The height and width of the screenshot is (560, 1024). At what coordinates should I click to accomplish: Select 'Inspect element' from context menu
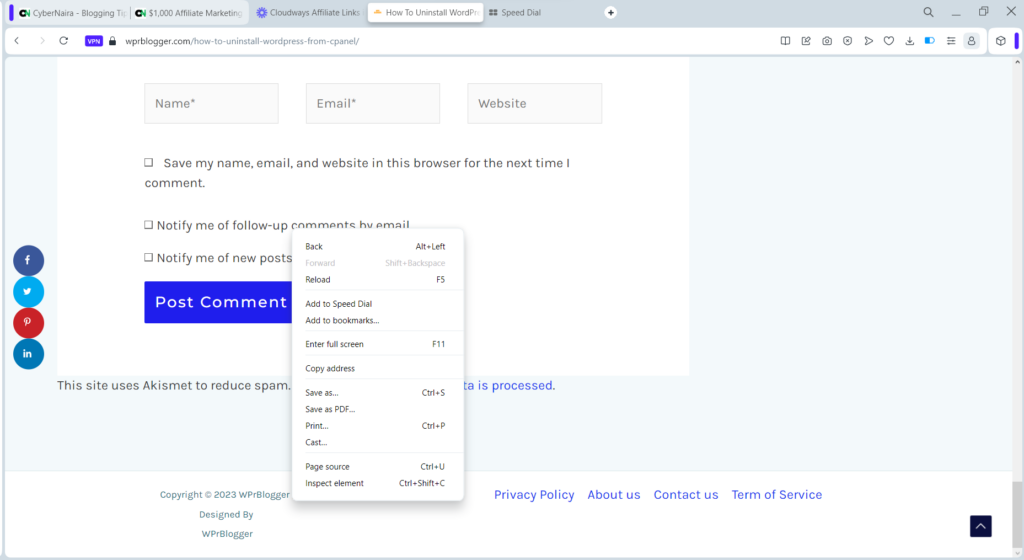[334, 483]
